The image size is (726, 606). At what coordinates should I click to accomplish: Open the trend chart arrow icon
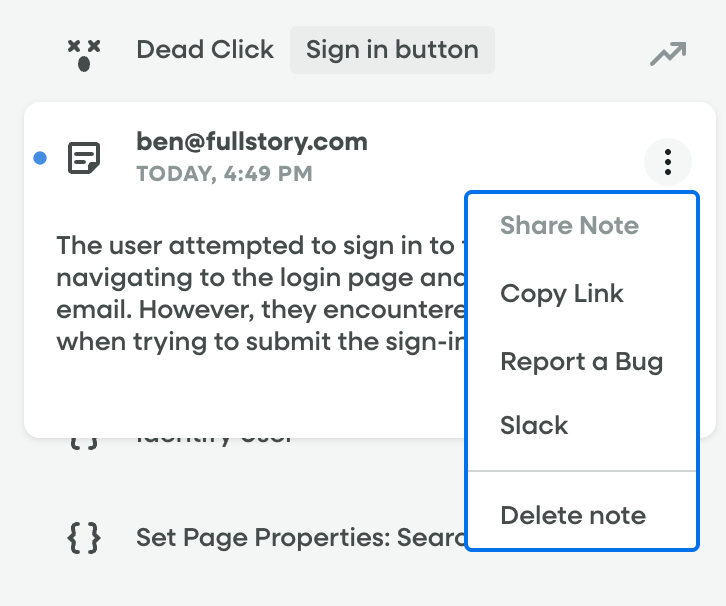[667, 54]
